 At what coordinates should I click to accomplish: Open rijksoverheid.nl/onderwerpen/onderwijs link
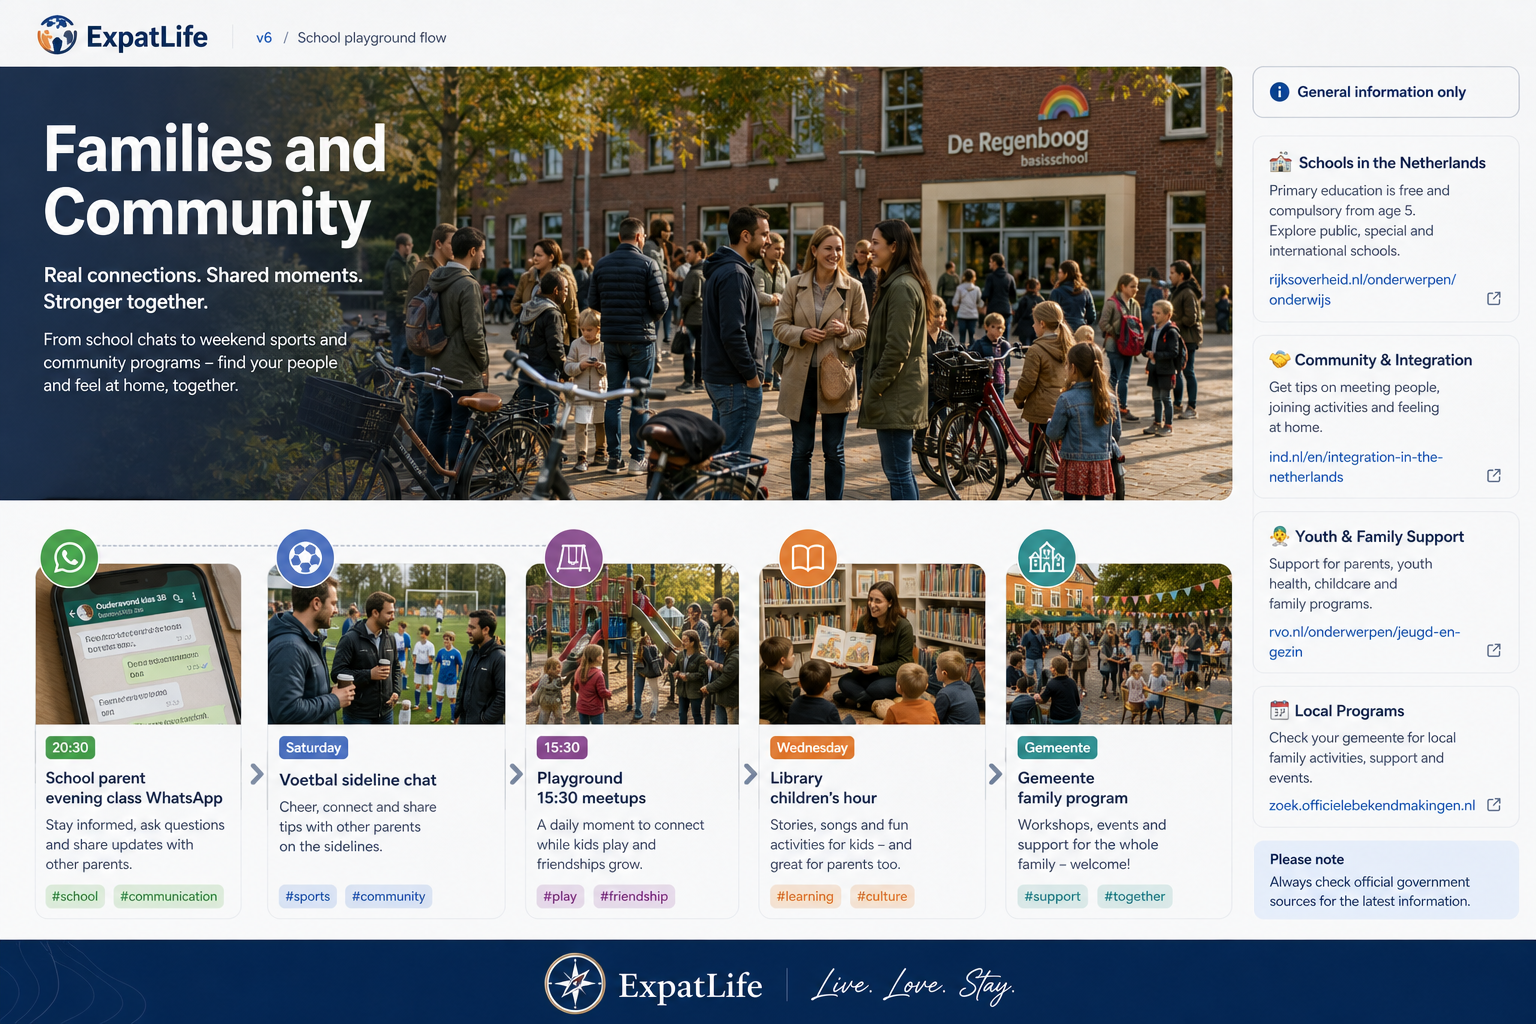point(1362,289)
